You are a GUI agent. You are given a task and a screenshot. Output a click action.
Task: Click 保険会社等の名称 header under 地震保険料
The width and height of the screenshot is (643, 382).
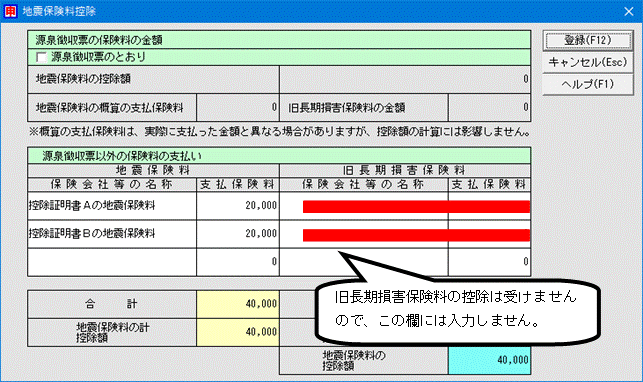coord(112,184)
